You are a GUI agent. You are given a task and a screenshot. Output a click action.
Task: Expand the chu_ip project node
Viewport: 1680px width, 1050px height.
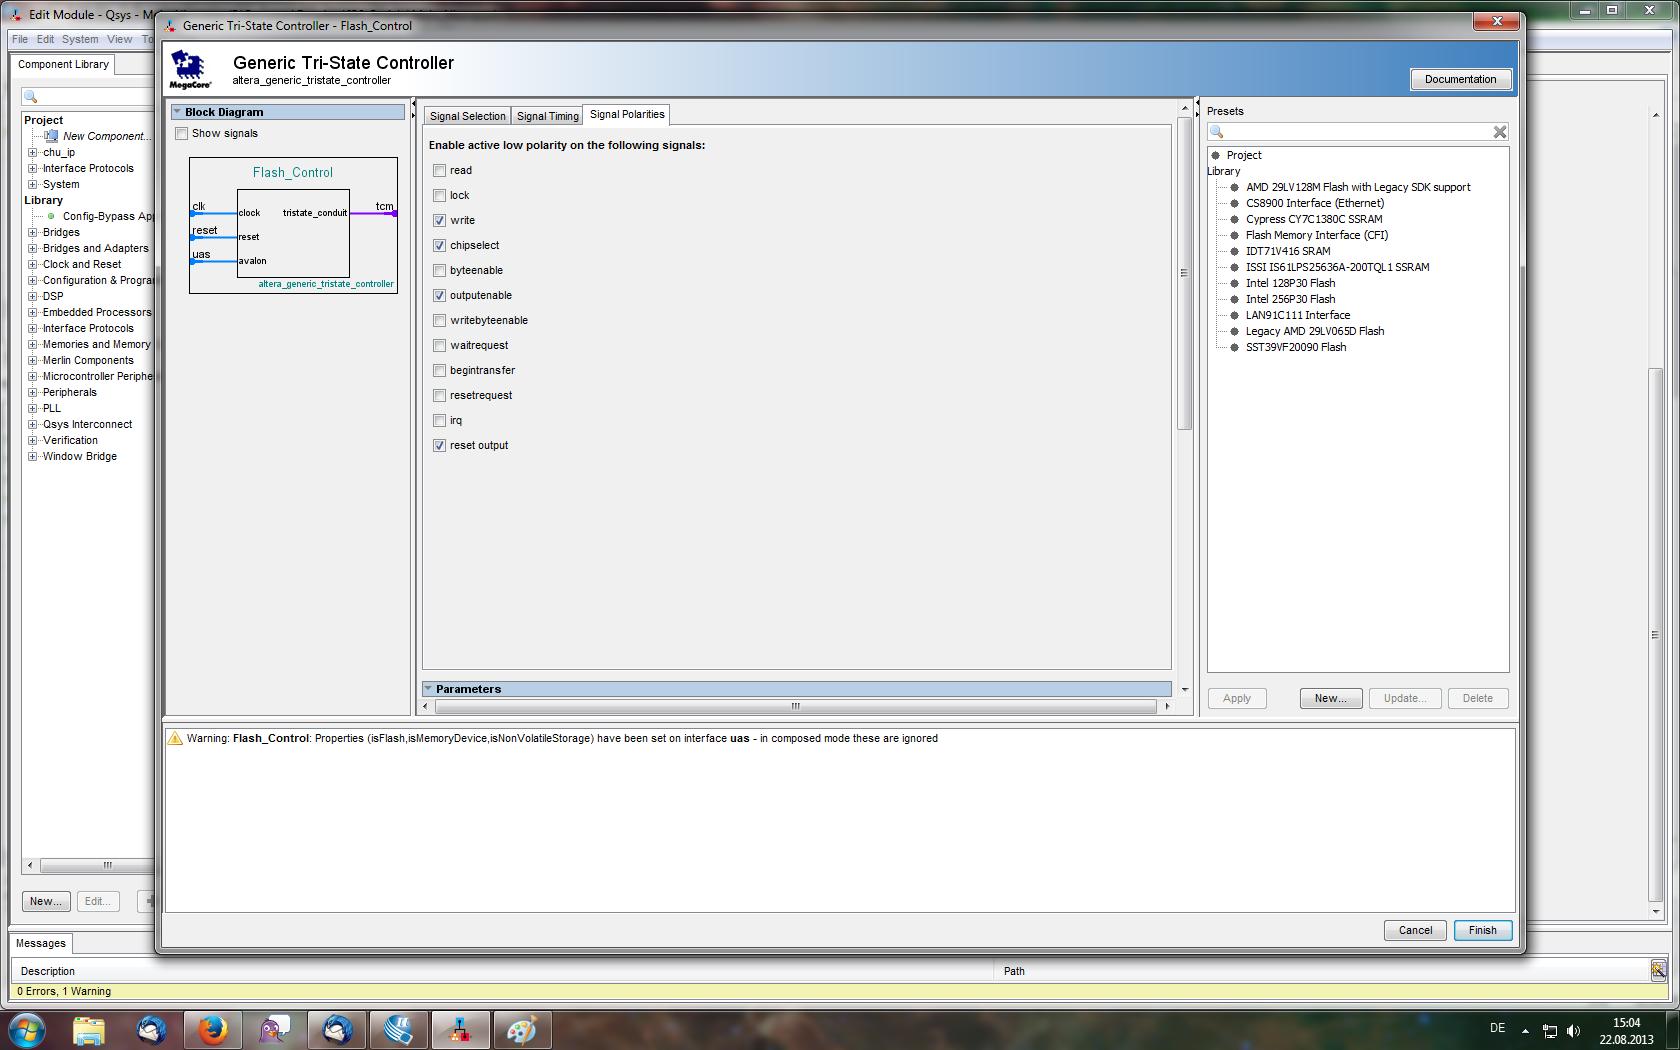(x=33, y=152)
